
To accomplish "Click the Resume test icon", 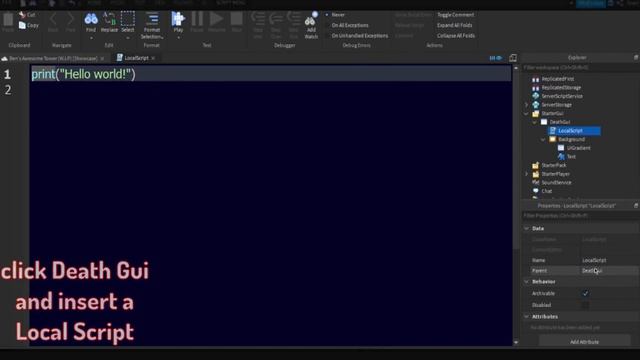I will [x=216, y=19].
